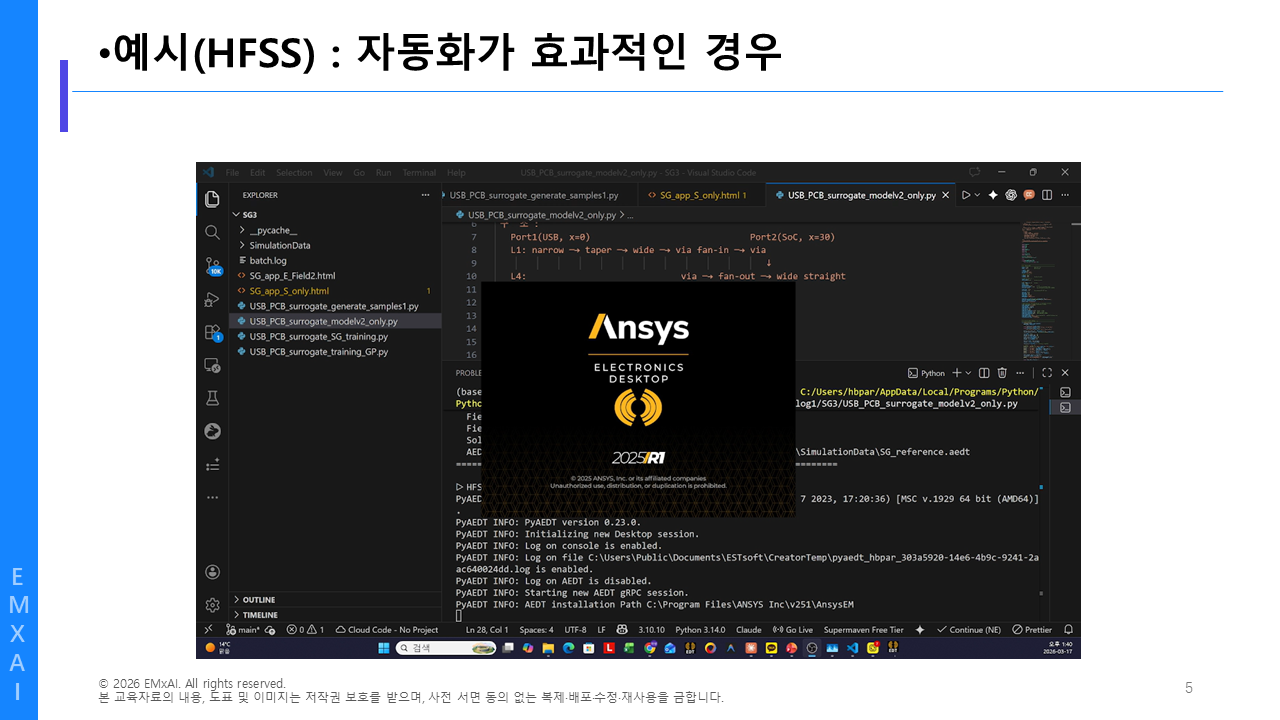This screenshot has height=720, width=1280.
Task: Open the Search view in activity bar
Action: click(x=212, y=232)
